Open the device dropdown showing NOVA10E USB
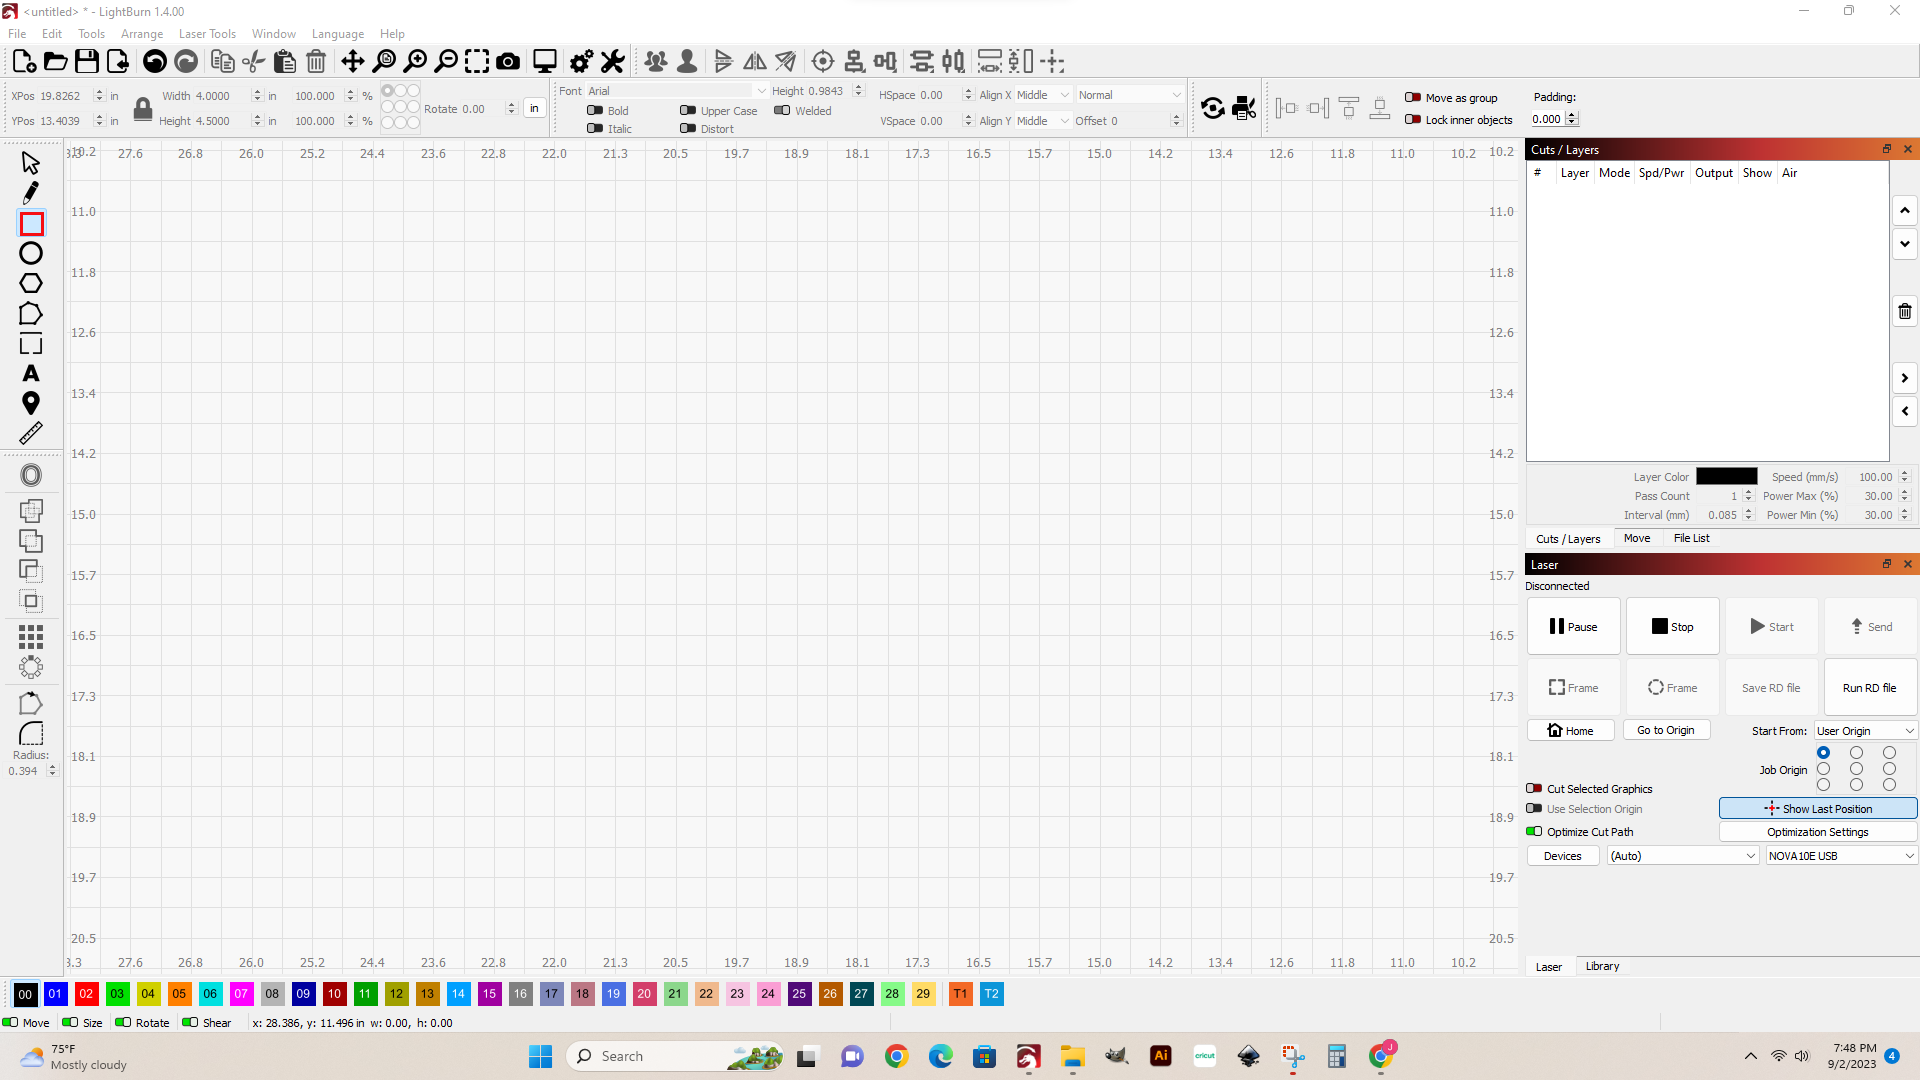The height and width of the screenshot is (1080, 1920). tap(1839, 856)
